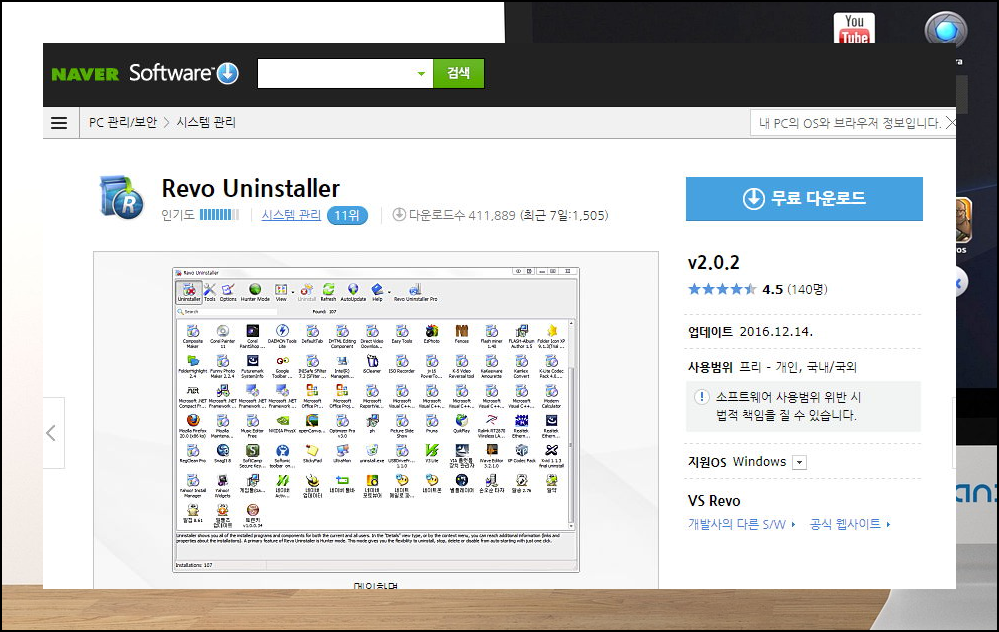Viewport: 999px width, 632px height.
Task: Visit the 공식 웹사이트 link
Action: click(x=849, y=524)
